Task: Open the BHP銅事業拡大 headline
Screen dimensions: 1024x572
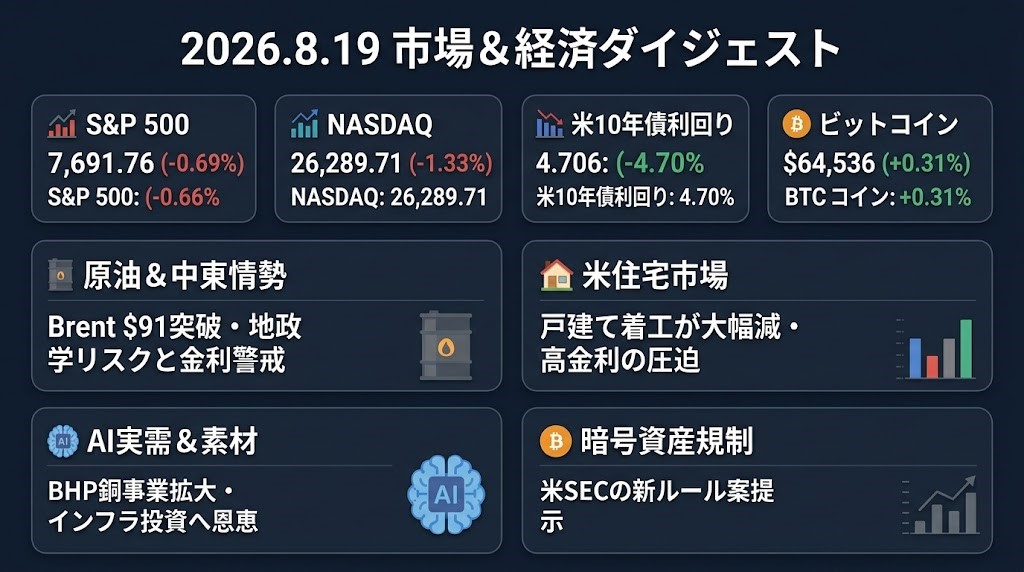Action: [153, 506]
